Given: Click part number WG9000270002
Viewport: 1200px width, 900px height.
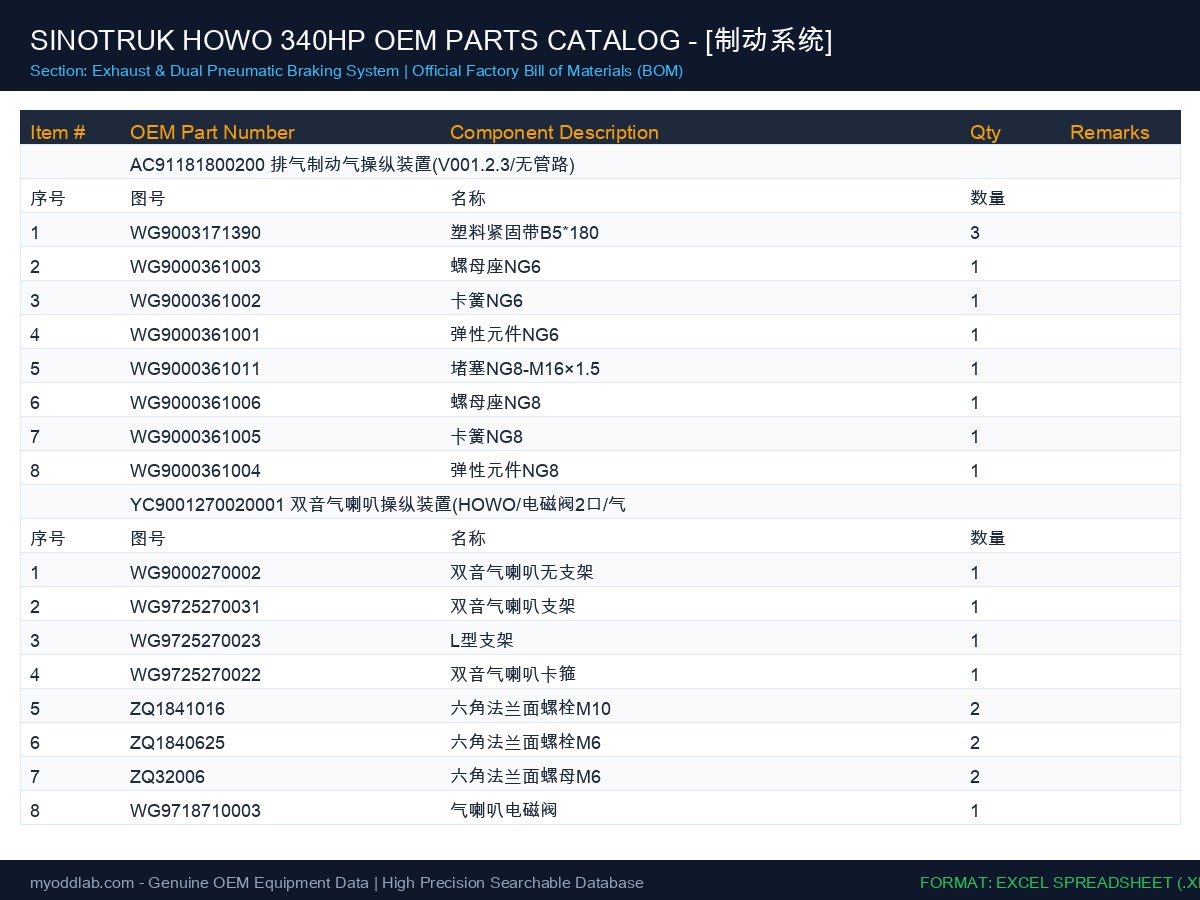Looking at the screenshot, I should tap(195, 573).
